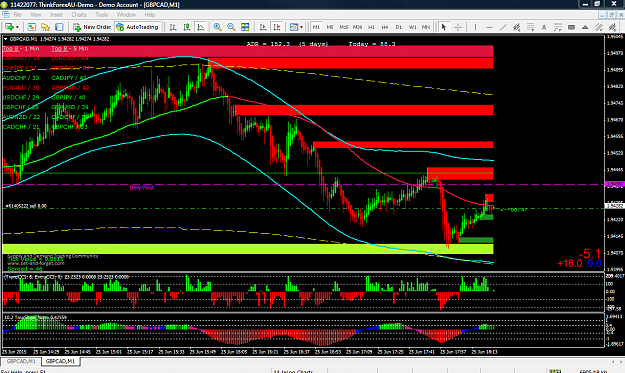625x373 pixels.
Task: Open the Templates icon
Action: pos(294,27)
